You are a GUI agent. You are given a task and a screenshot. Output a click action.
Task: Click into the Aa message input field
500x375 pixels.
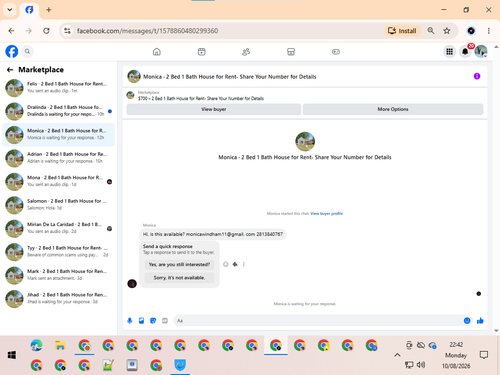(x=317, y=321)
